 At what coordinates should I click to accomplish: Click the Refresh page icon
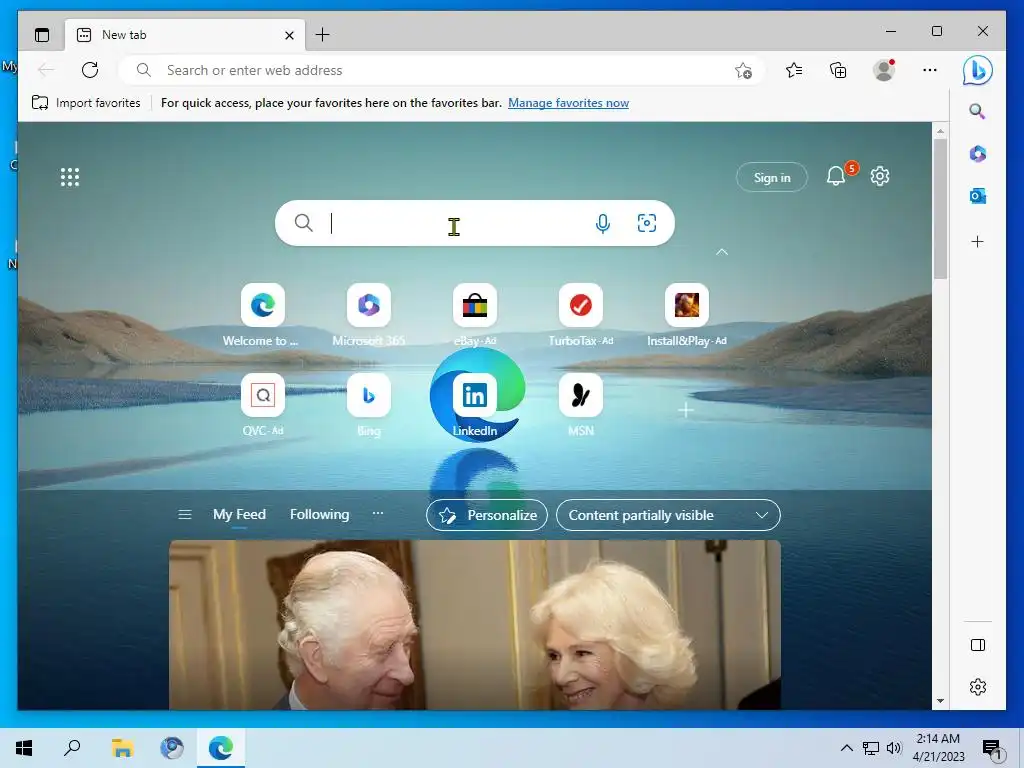click(90, 70)
